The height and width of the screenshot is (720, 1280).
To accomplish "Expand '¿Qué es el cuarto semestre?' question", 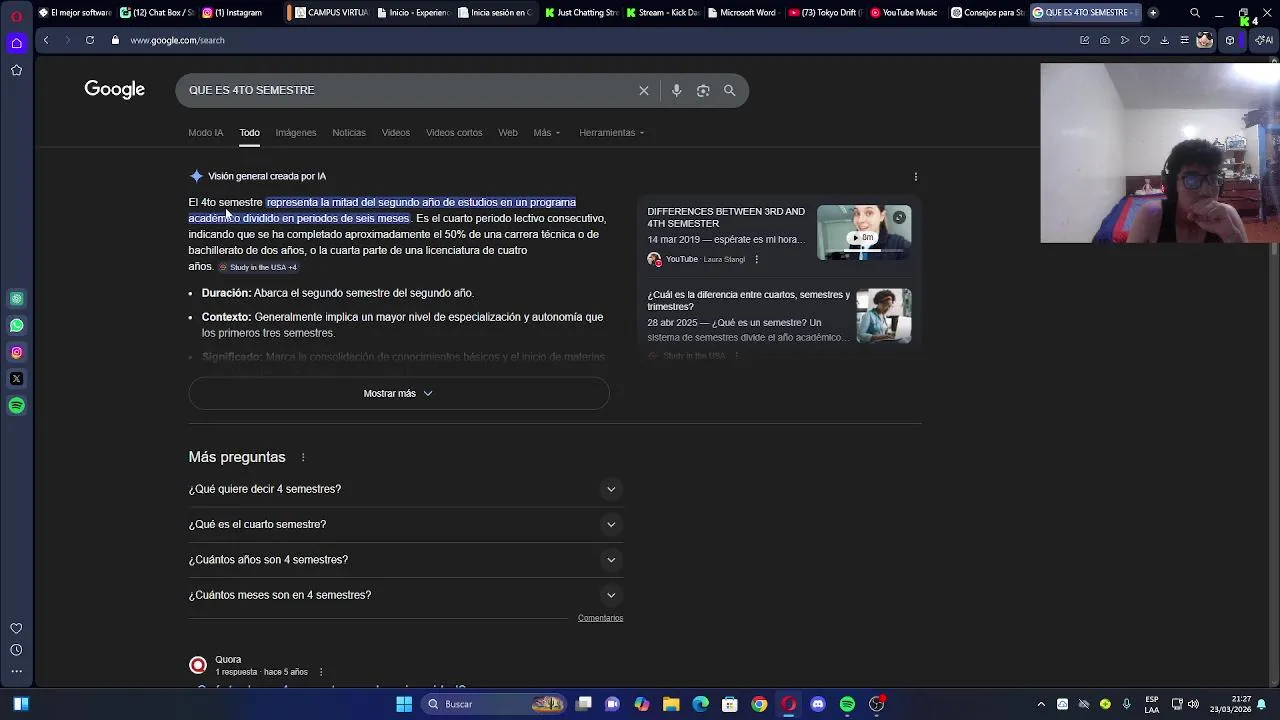I will pyautogui.click(x=405, y=524).
